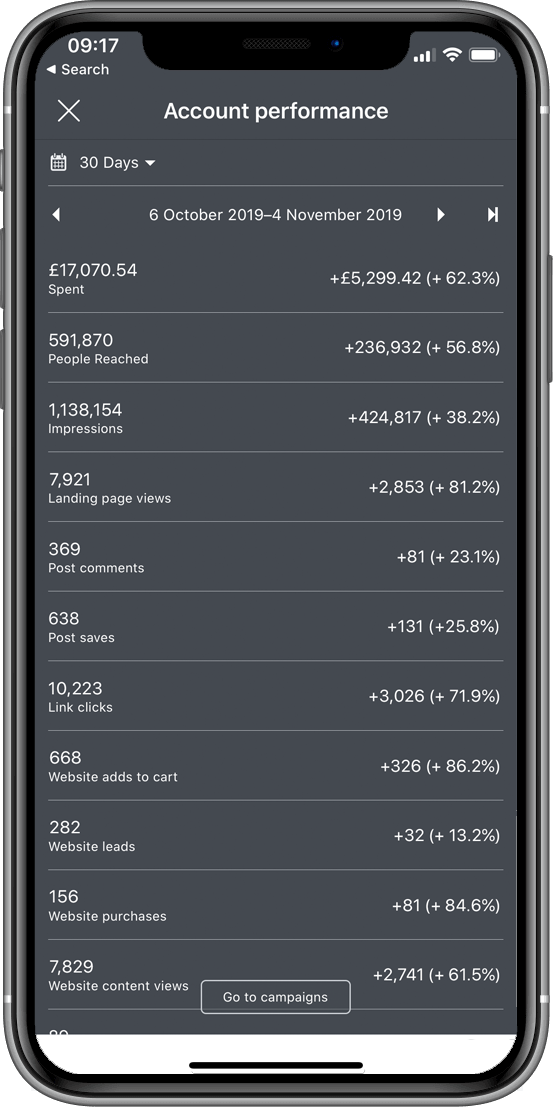Click the calendar icon beside 30 Days
The image size is (557, 1107).
(59, 162)
